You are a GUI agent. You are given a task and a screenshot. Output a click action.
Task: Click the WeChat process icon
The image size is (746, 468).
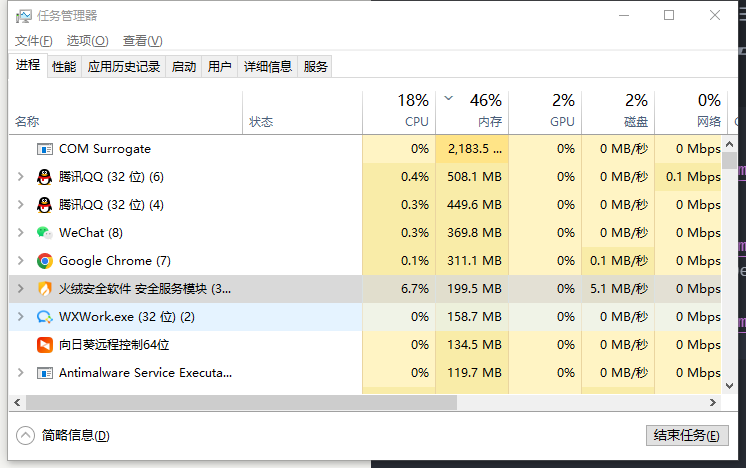44,233
